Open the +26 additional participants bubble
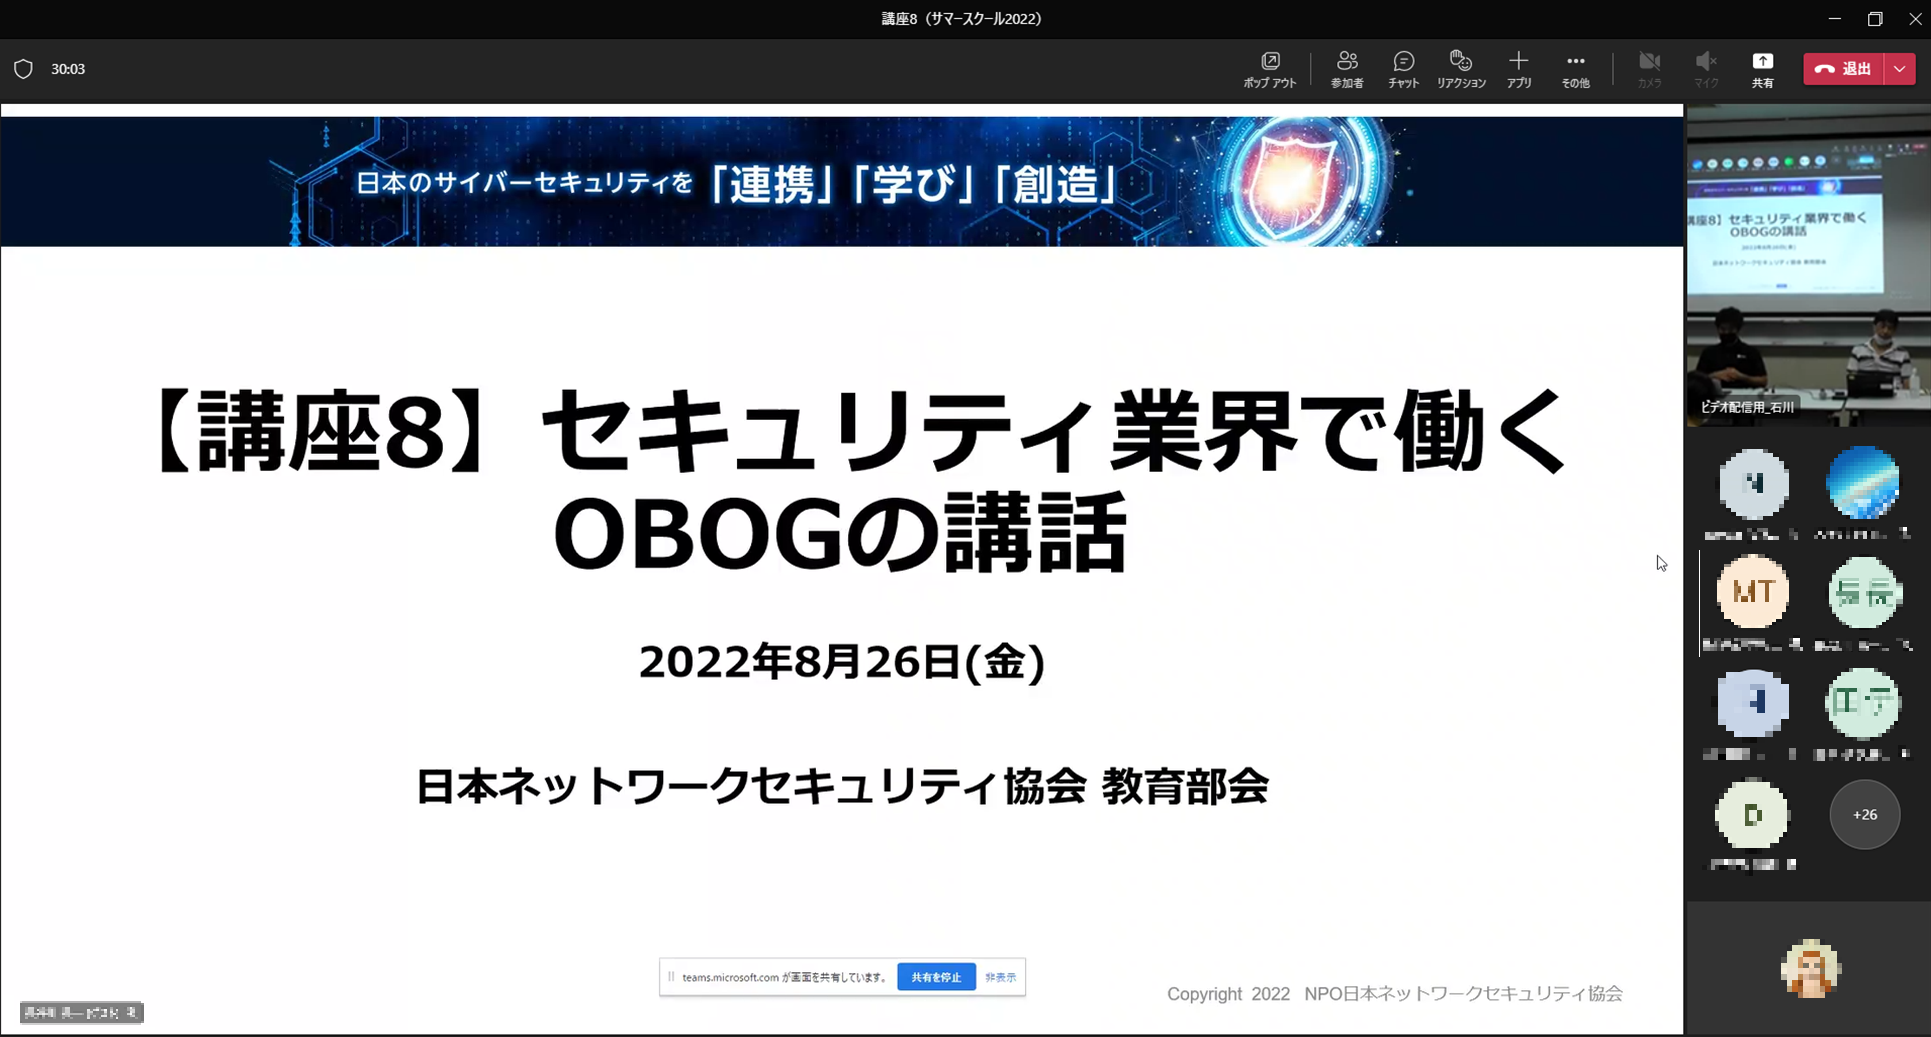Screen dimensions: 1931x1037 (x=1864, y=815)
